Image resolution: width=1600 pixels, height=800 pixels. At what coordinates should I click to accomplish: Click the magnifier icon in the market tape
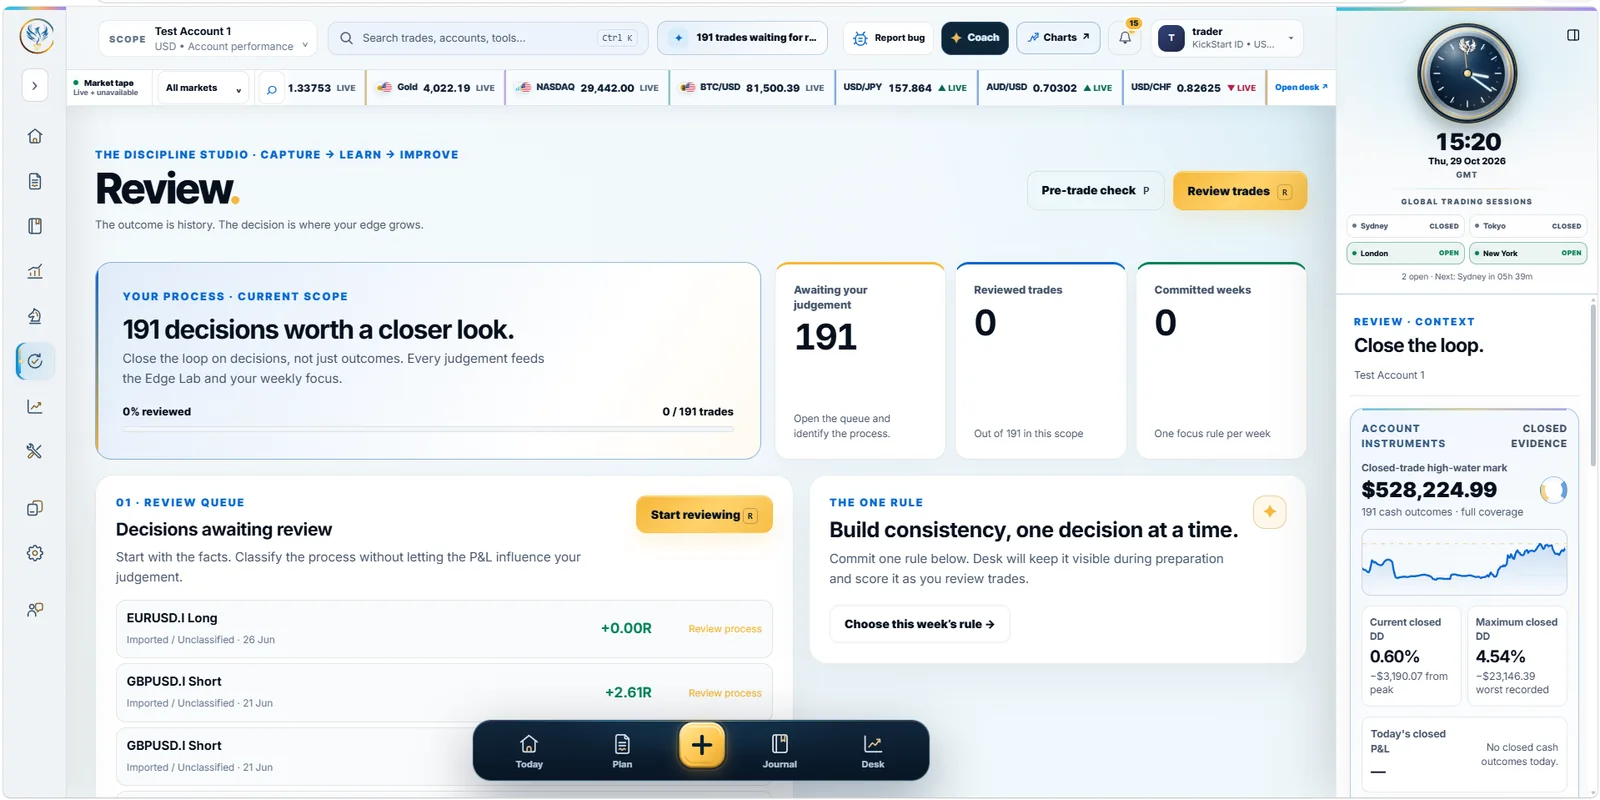[271, 88]
